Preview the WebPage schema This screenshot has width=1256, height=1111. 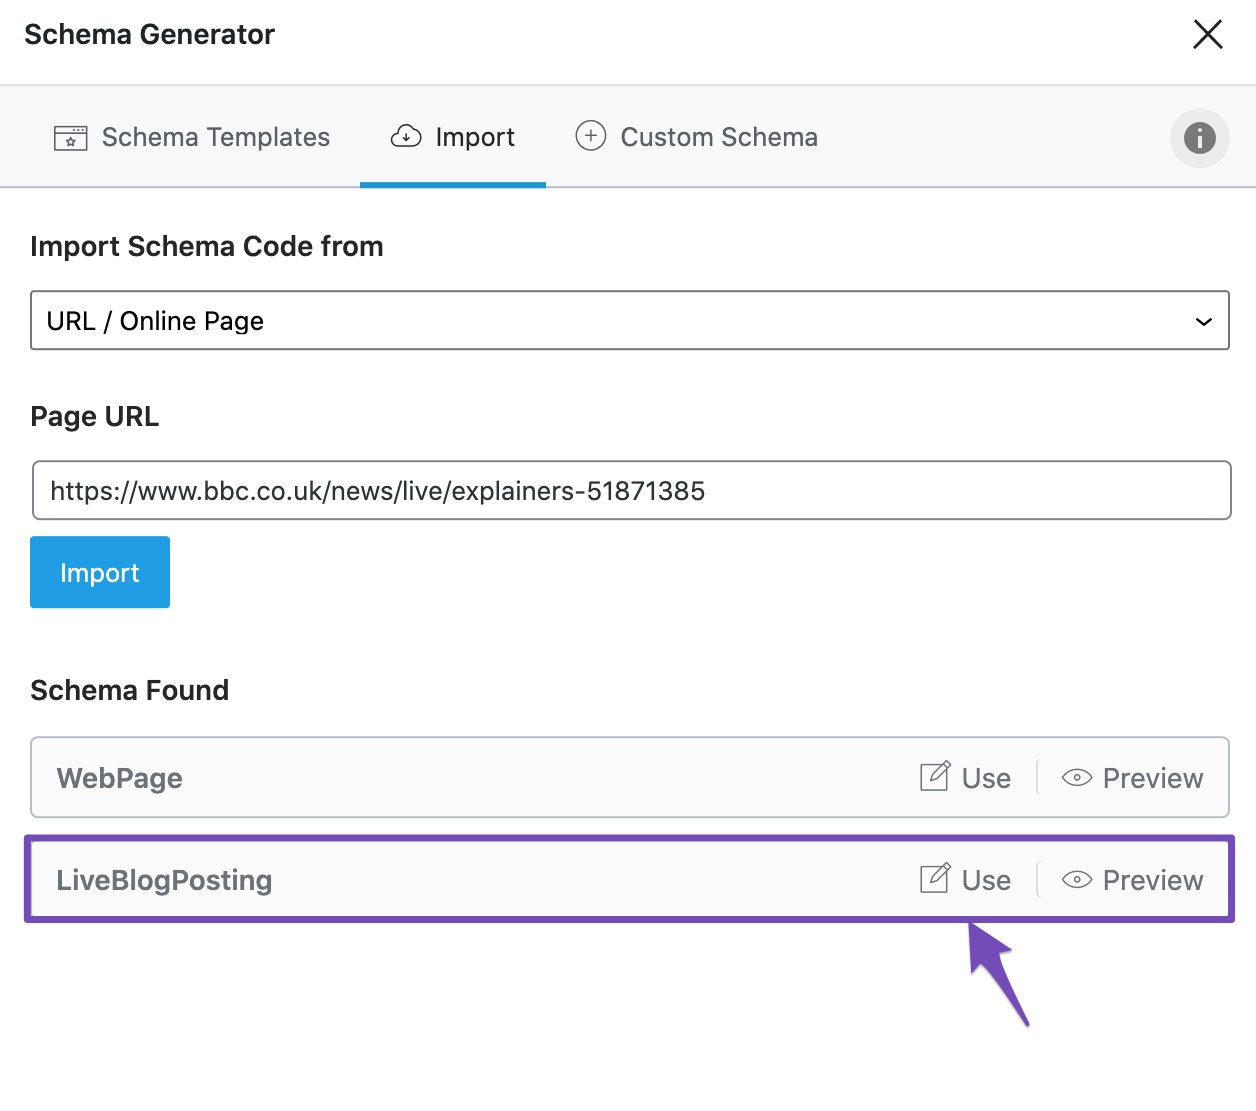1132,778
